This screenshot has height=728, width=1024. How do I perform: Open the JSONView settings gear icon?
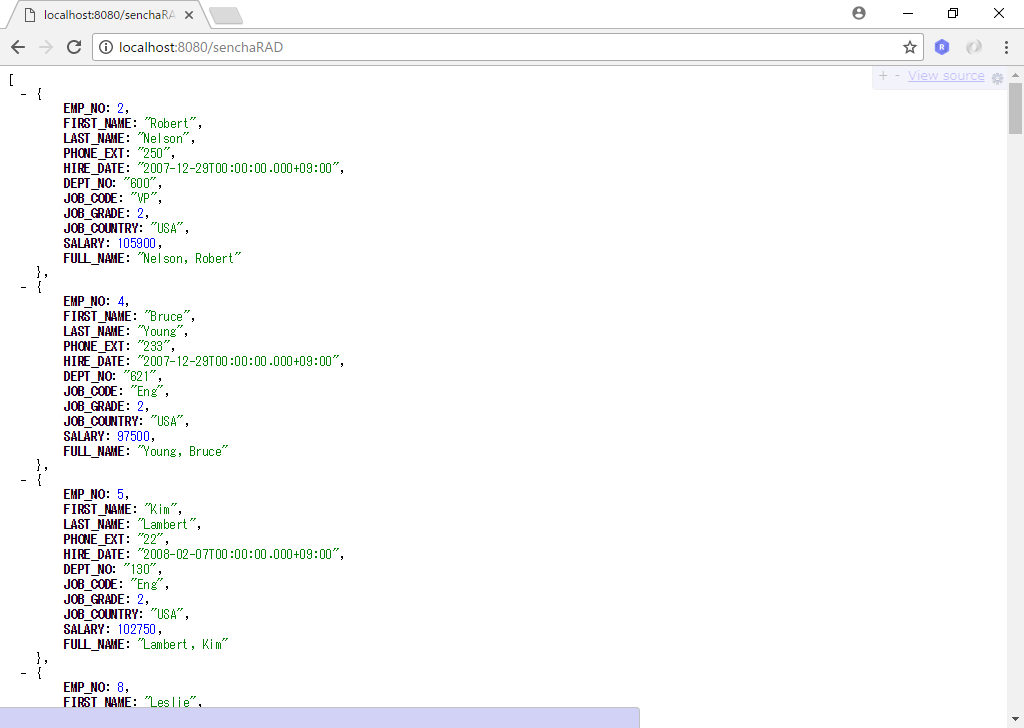coord(997,77)
